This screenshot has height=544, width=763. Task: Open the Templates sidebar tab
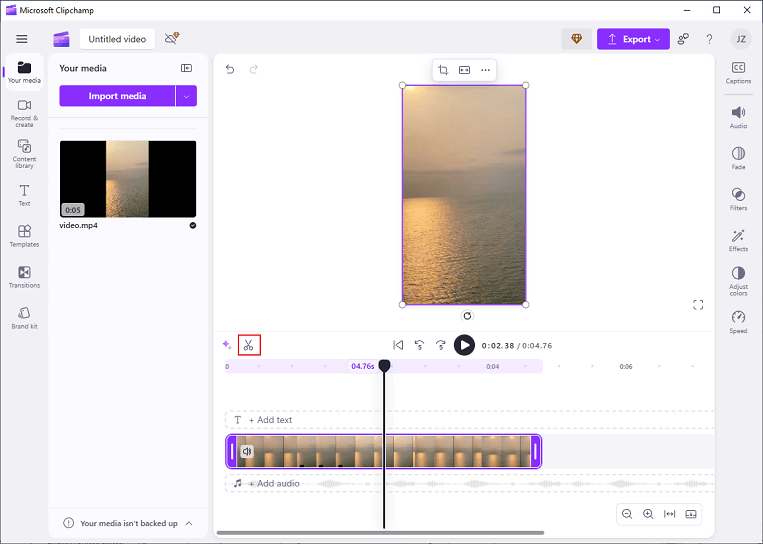(24, 236)
